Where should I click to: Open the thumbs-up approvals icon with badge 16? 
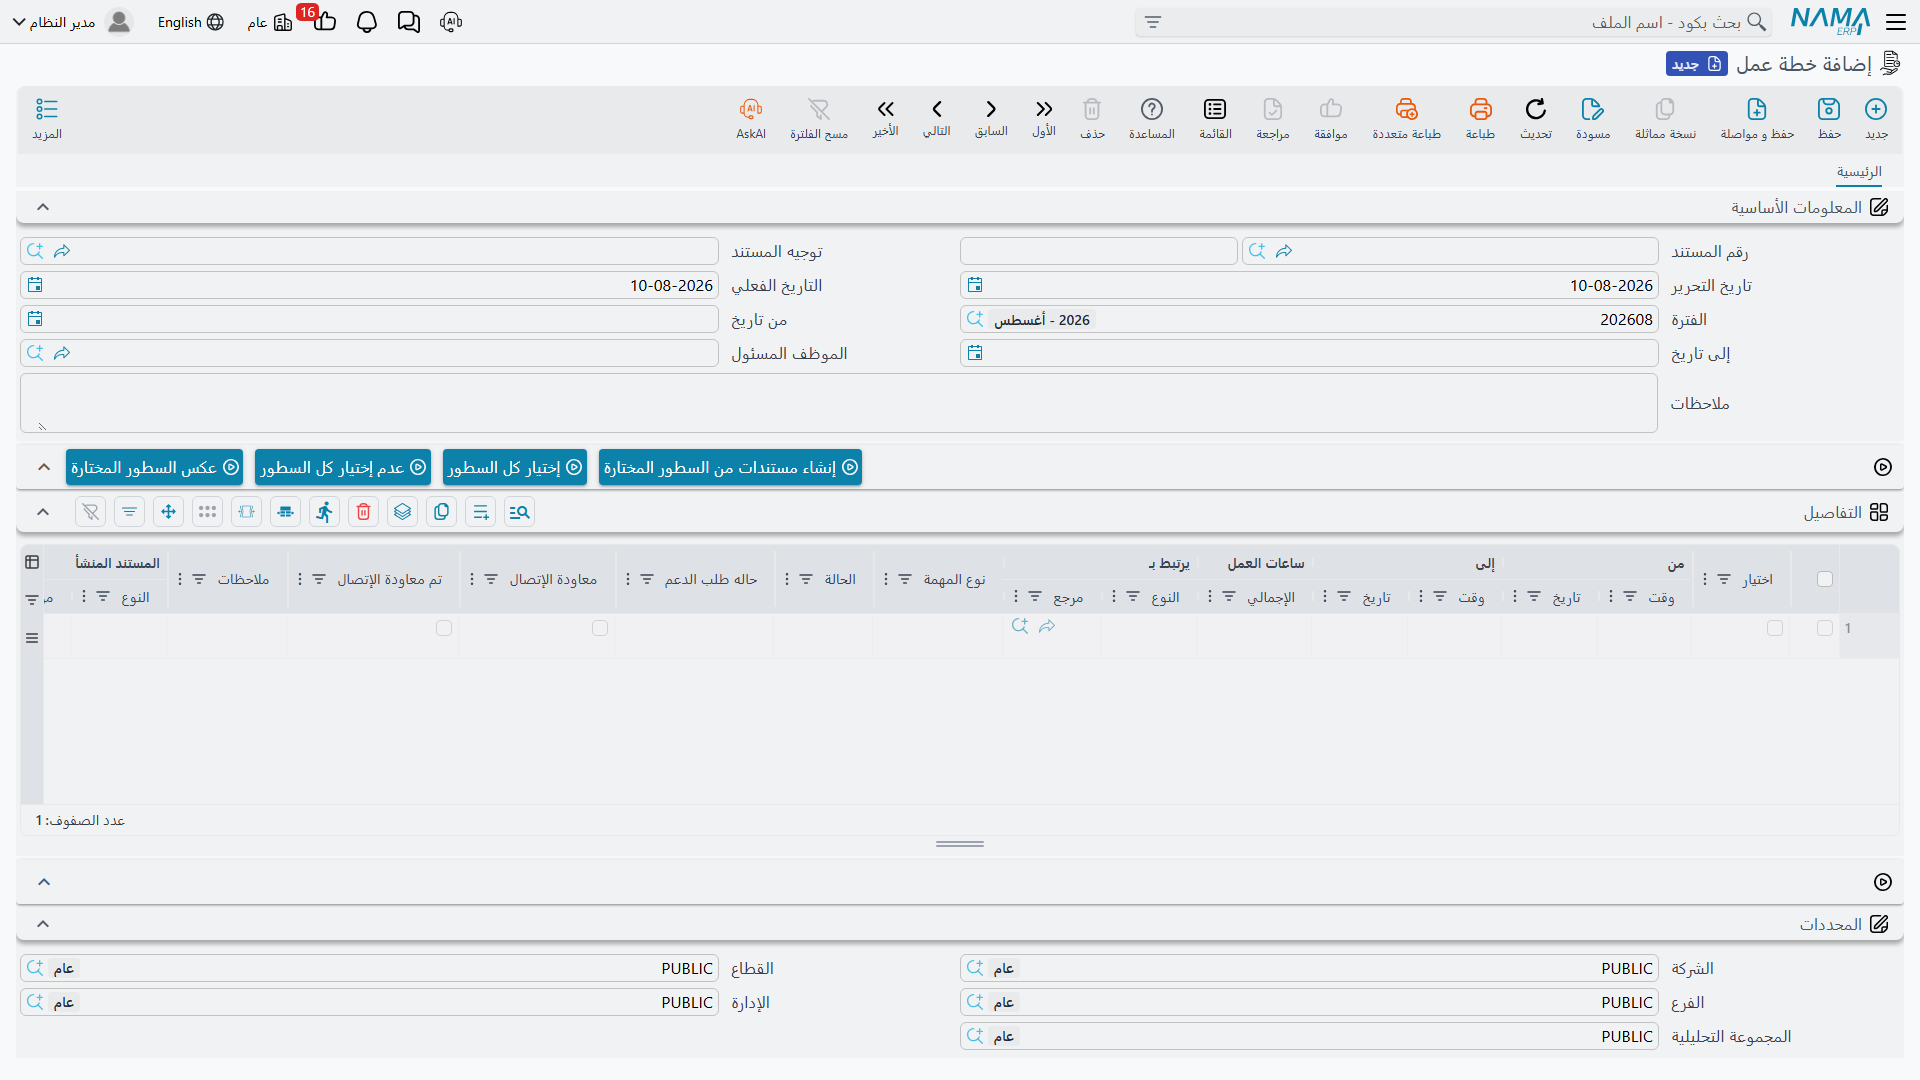324,20
